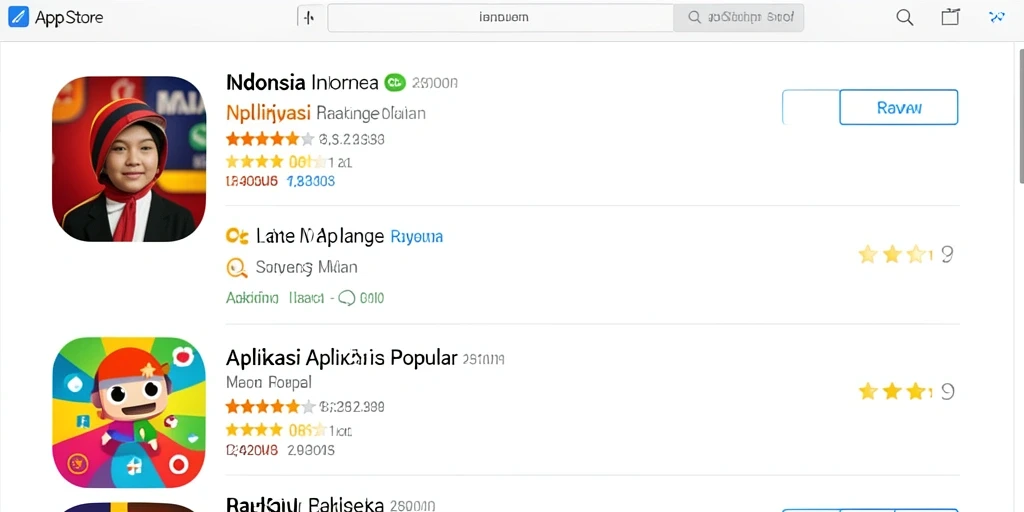Open the portrait app thumbnail with red headscarf
Viewport: 1024px width, 512px height.
[x=129, y=159]
